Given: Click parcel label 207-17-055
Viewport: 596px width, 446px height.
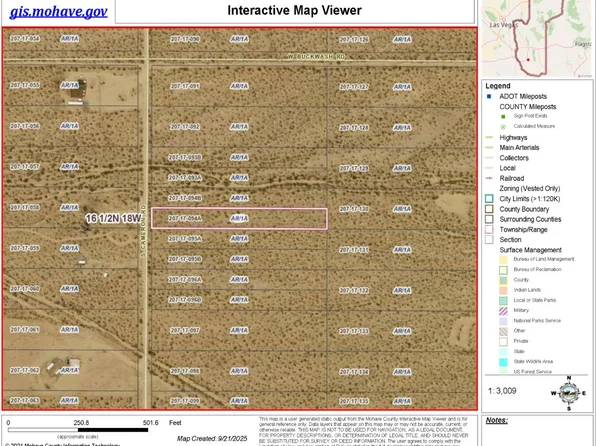Looking at the screenshot, I should pyautogui.click(x=25, y=85).
